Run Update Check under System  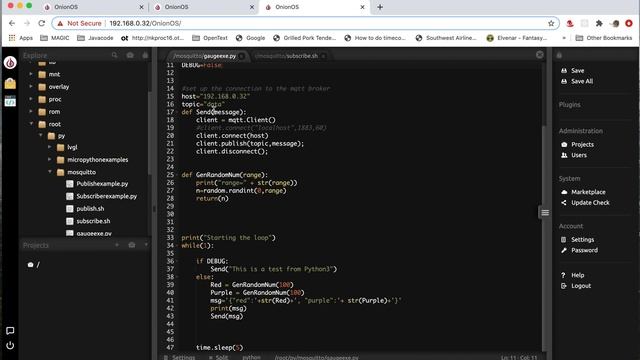coord(590,202)
